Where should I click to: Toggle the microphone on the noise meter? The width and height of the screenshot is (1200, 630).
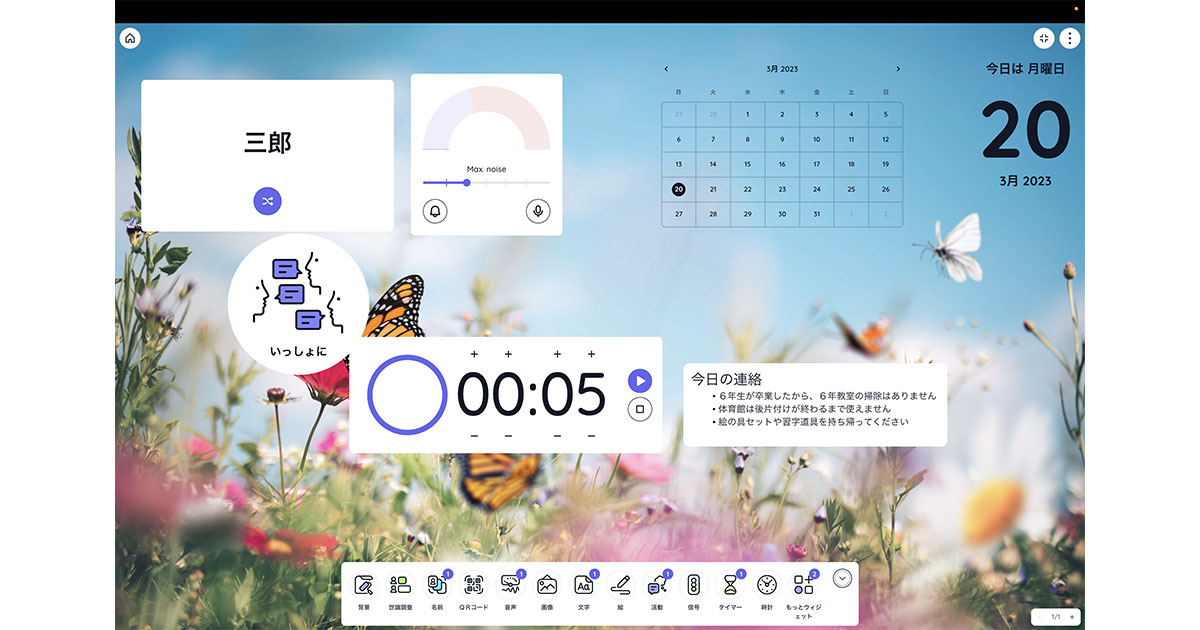click(538, 211)
